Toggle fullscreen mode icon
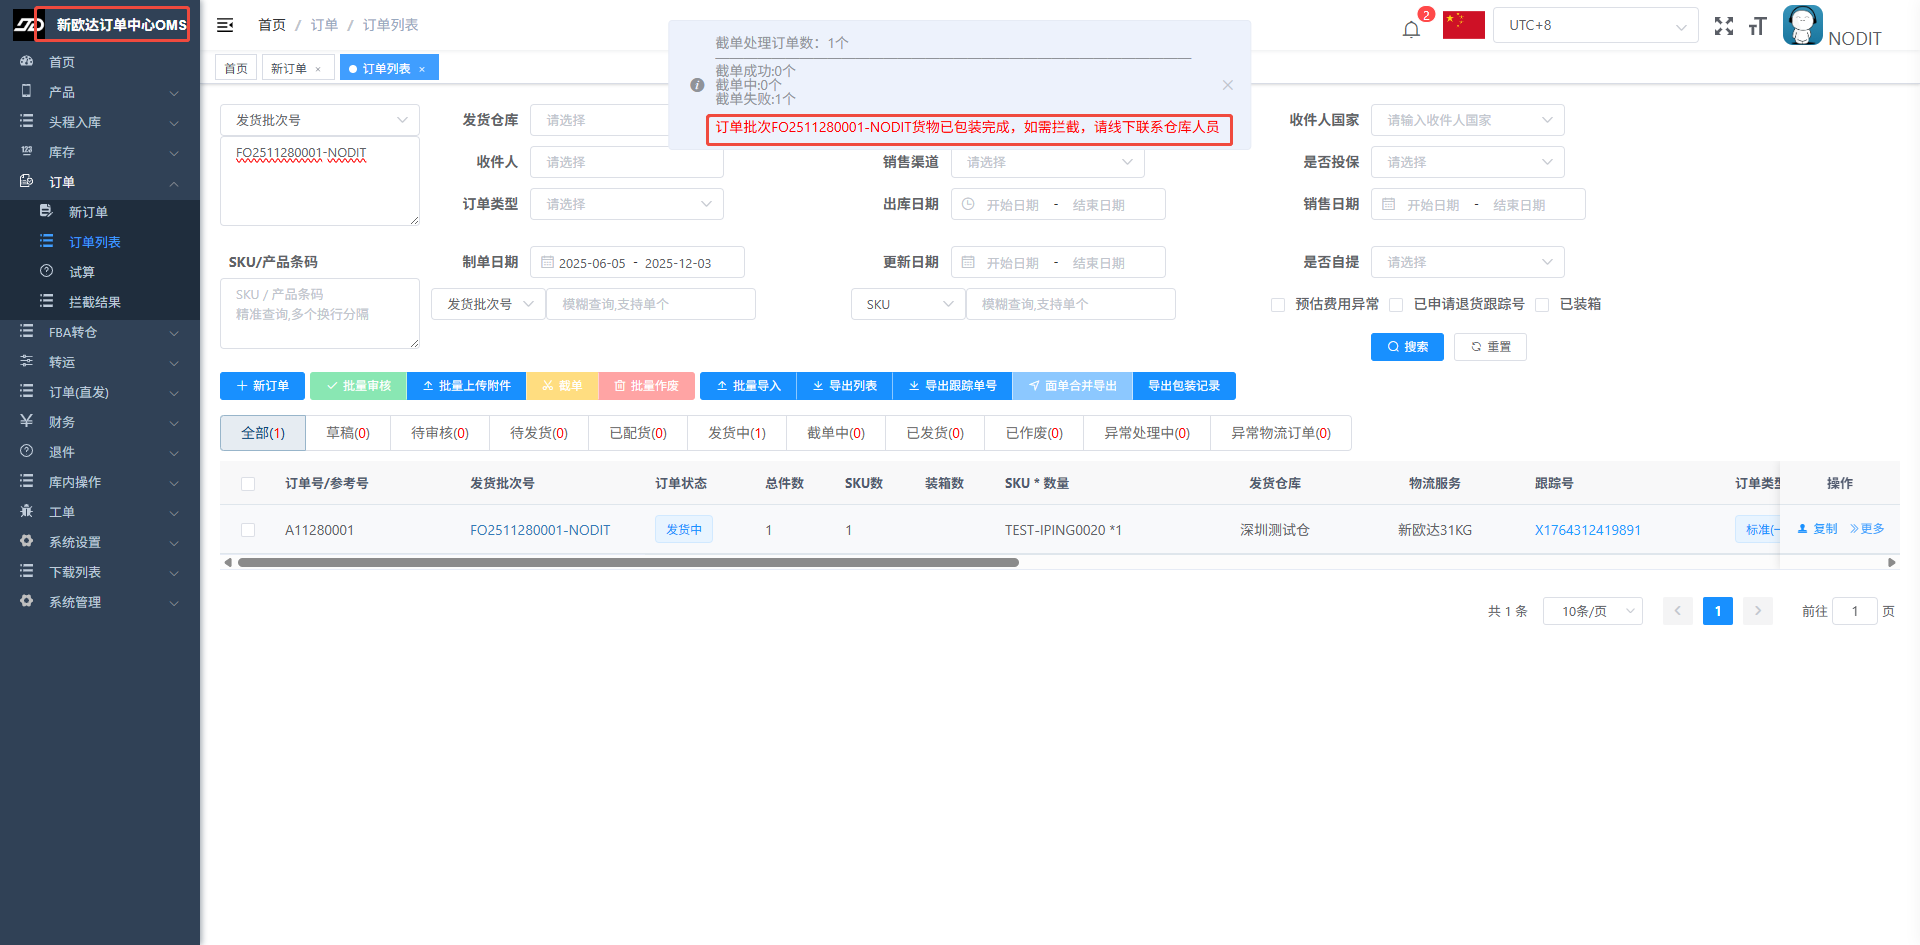1920x945 pixels. (1723, 26)
